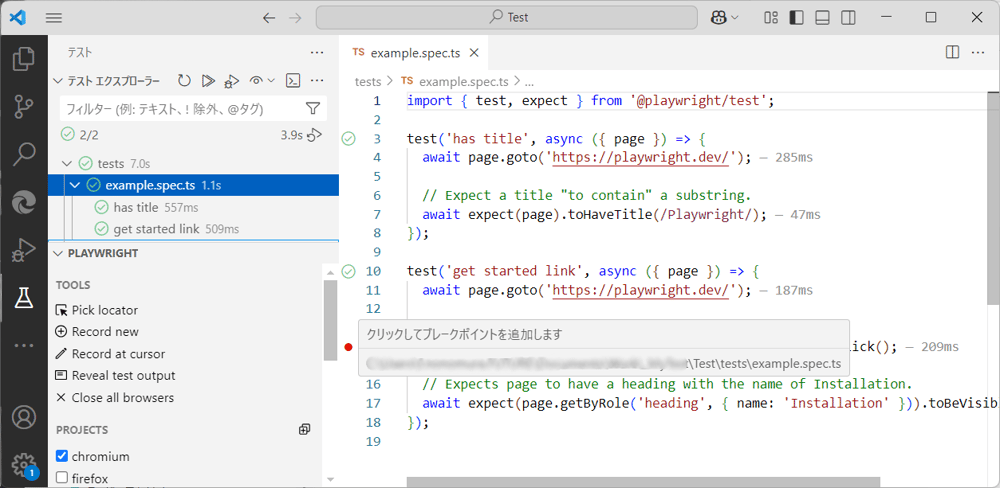
Task: Open Test Explorer more actions menu
Action: pyautogui.click(x=317, y=80)
